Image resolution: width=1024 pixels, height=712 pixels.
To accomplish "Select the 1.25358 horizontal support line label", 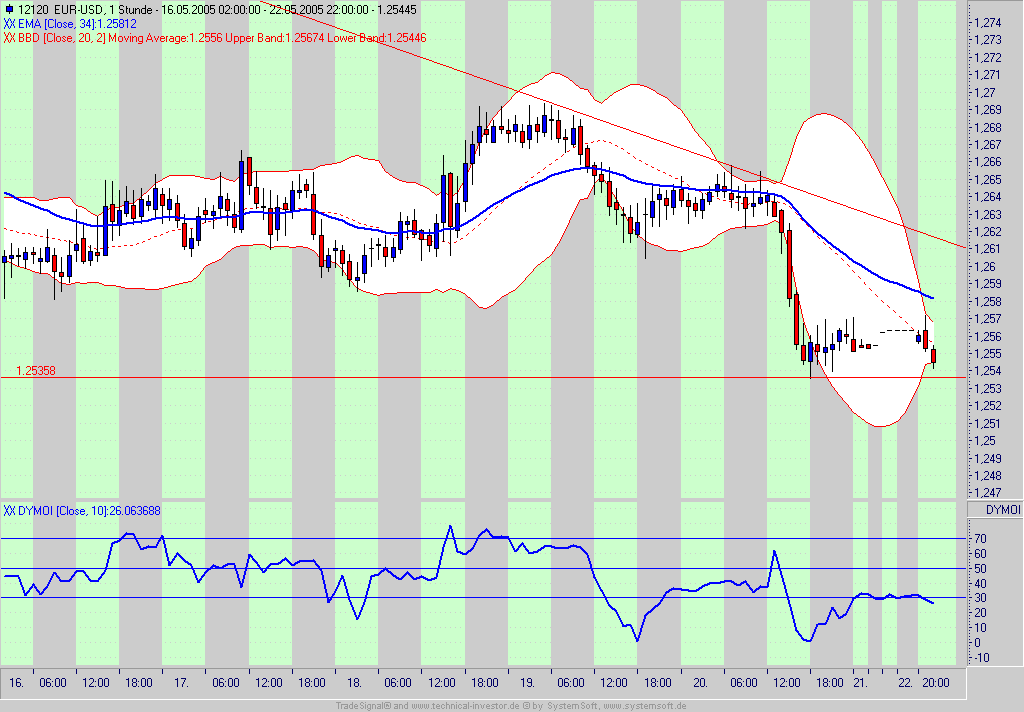I will [x=35, y=371].
